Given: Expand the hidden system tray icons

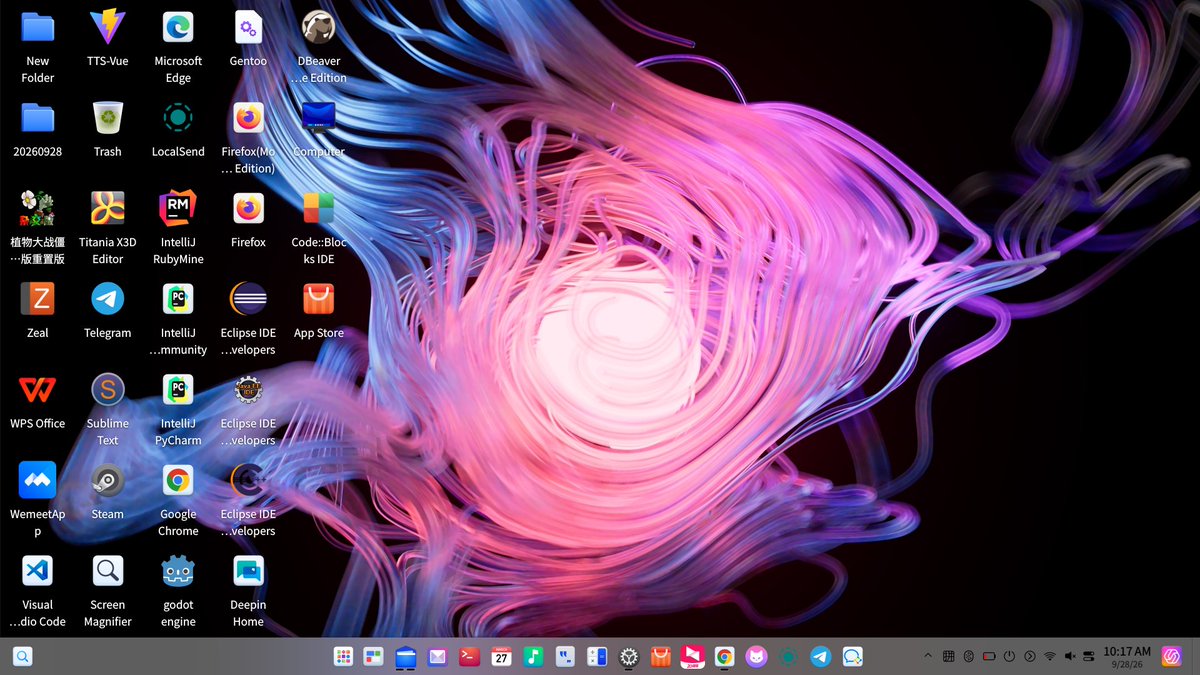Looking at the screenshot, I should (x=928, y=657).
